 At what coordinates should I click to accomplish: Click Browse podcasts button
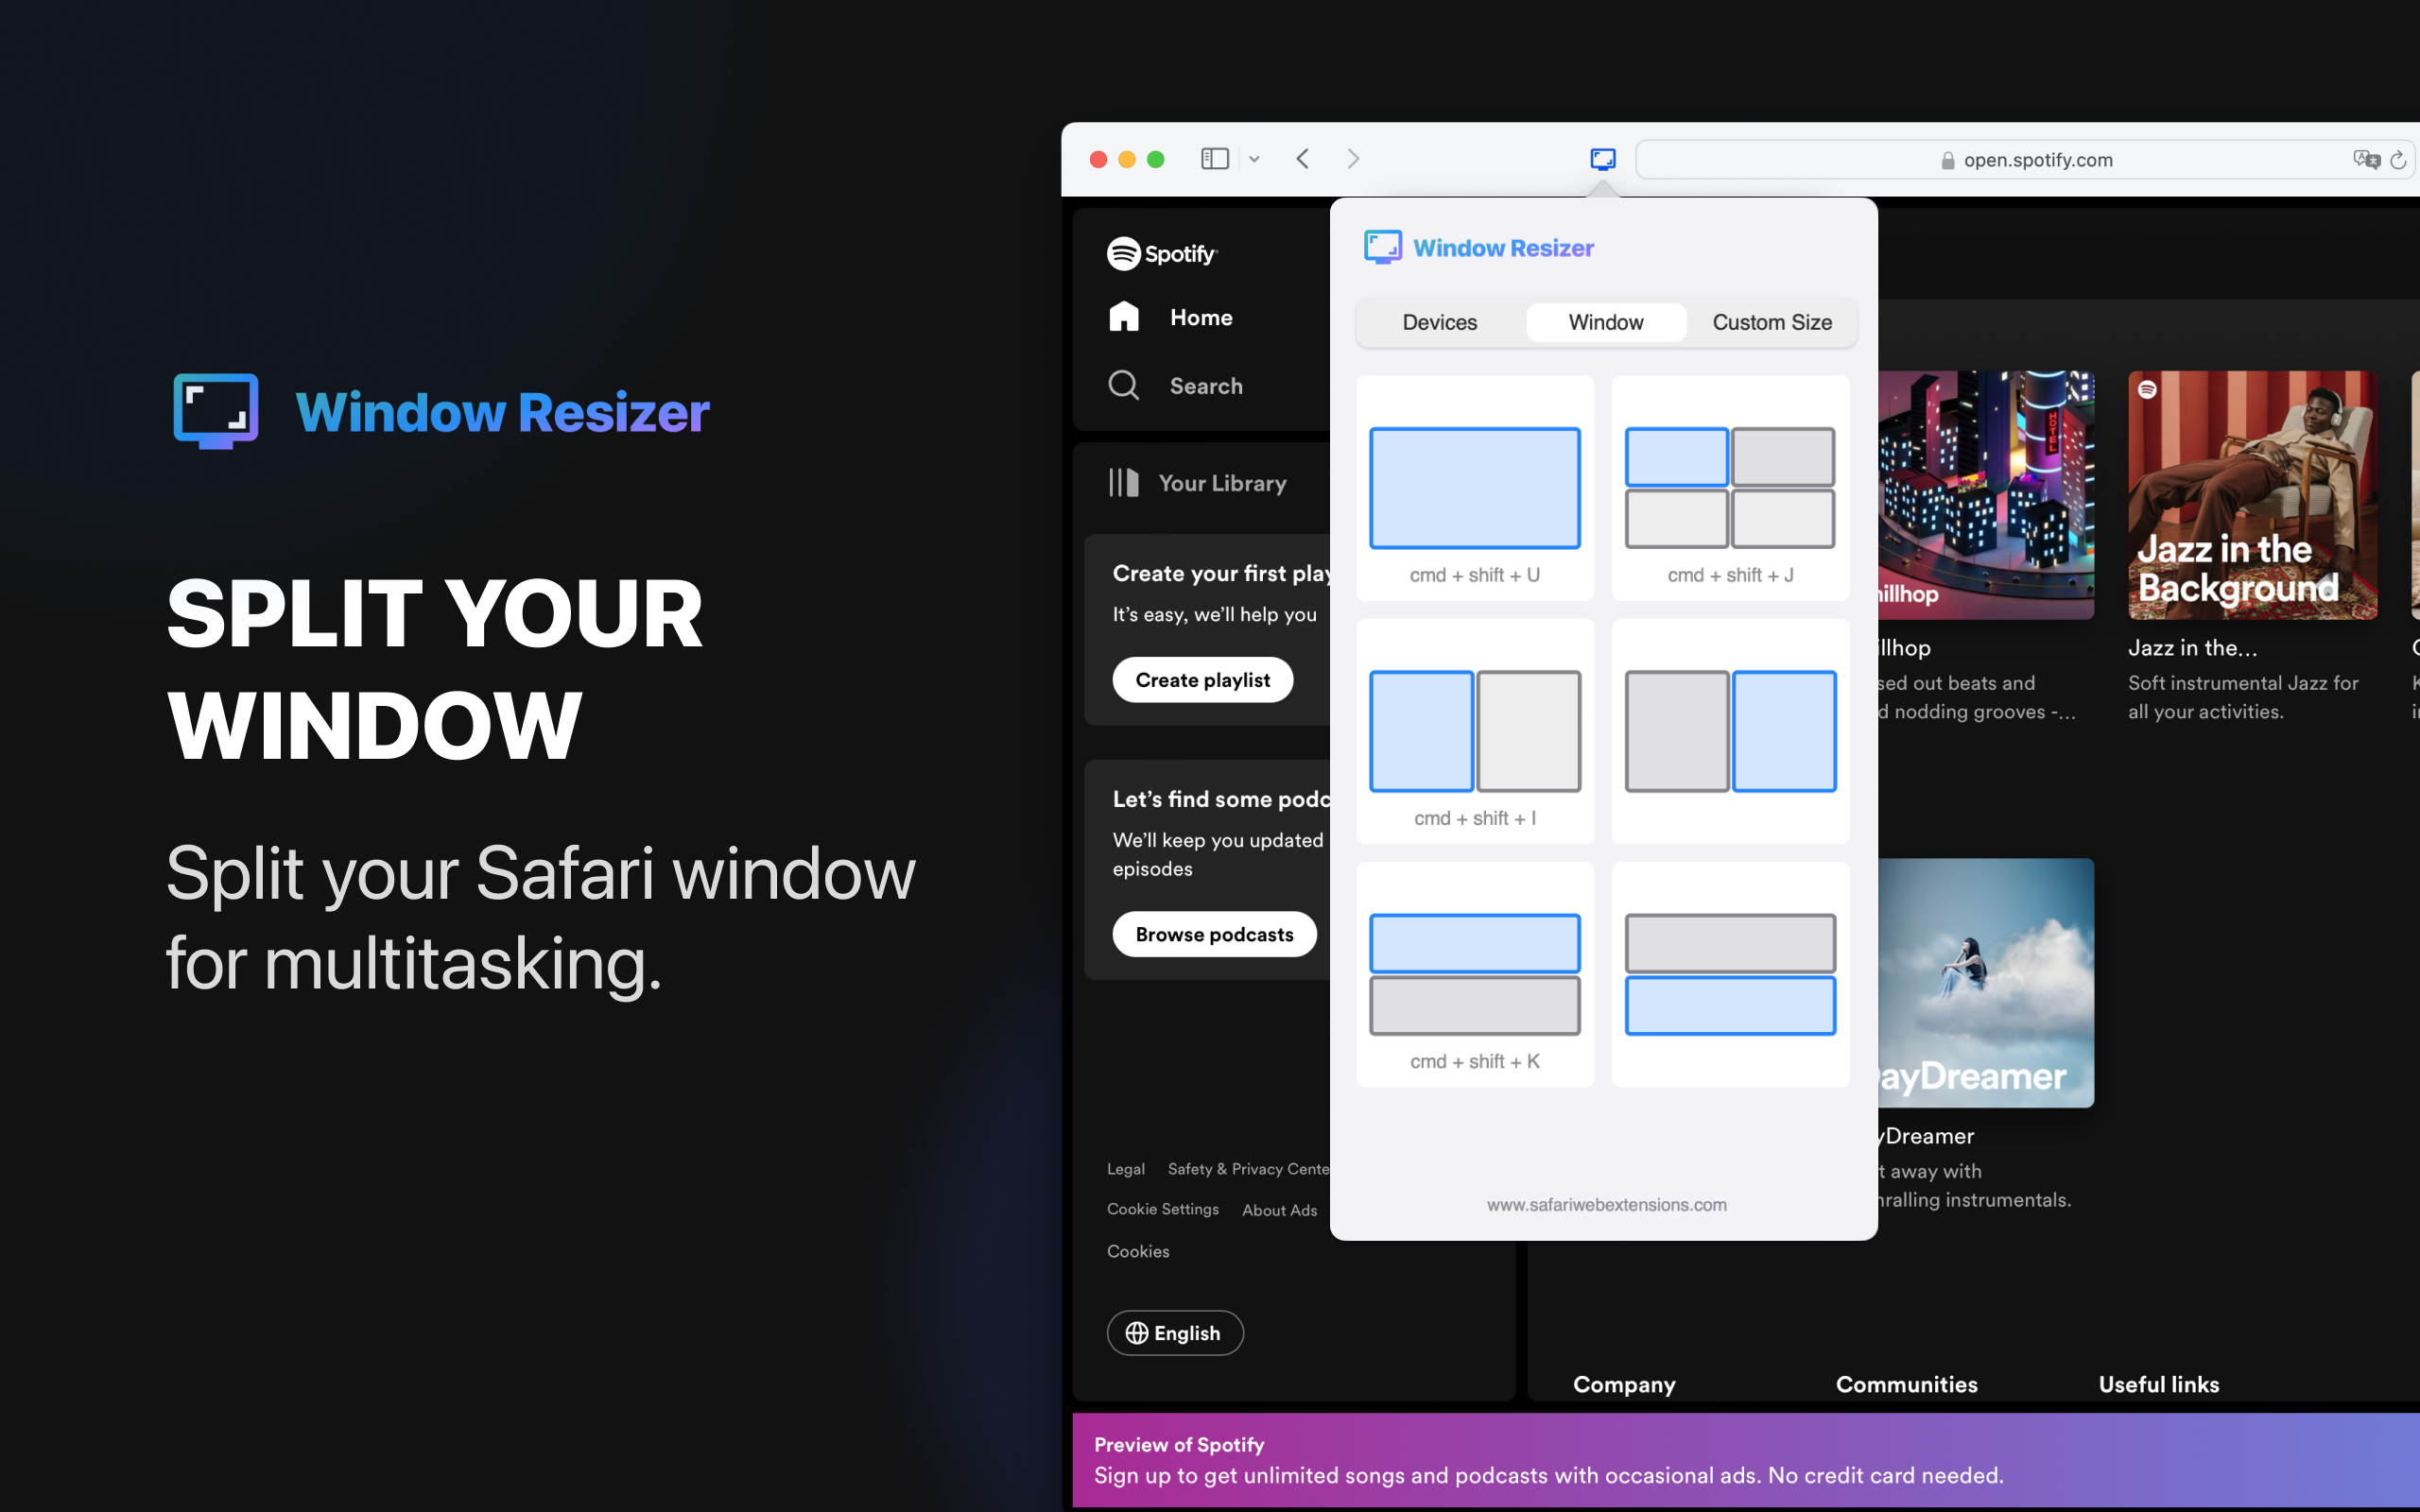point(1214,934)
